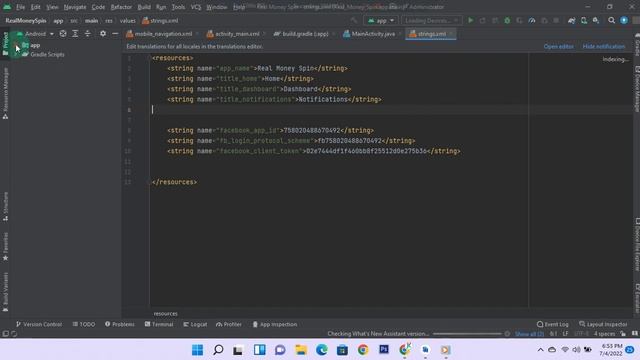Open Project panel gear options

point(103,34)
